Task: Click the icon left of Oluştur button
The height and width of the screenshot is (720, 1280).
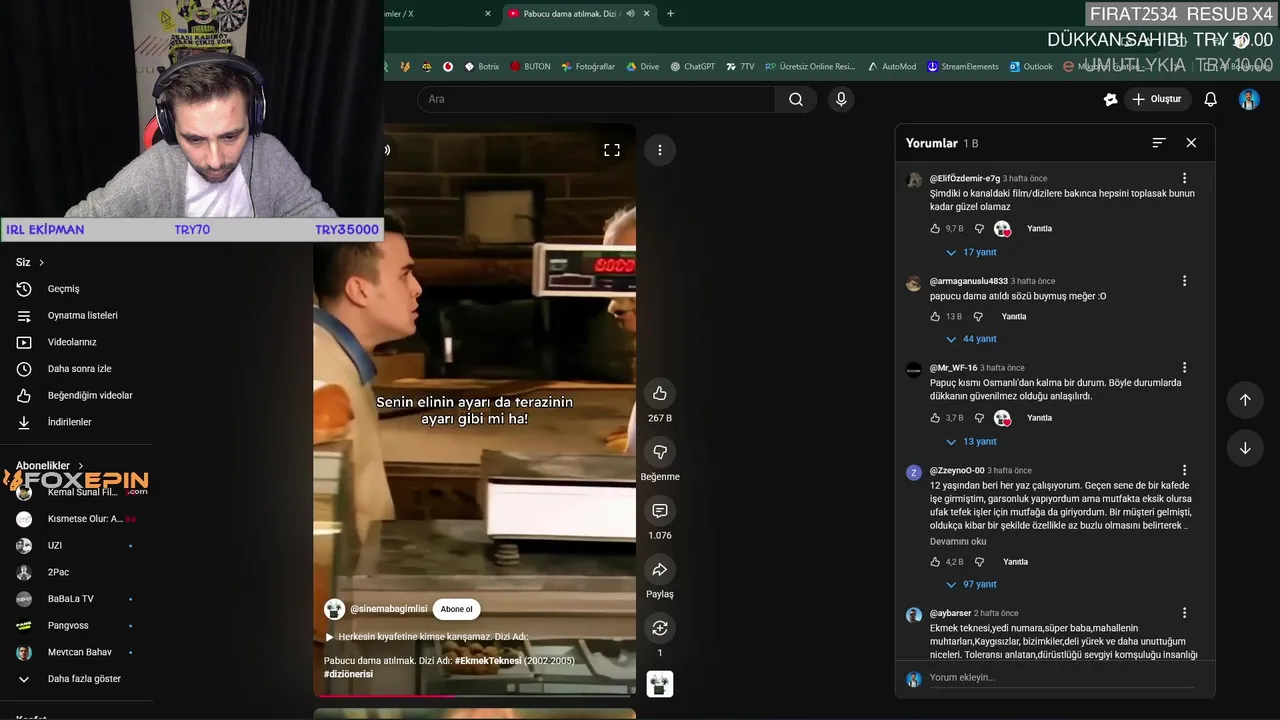Action: tap(1110, 99)
